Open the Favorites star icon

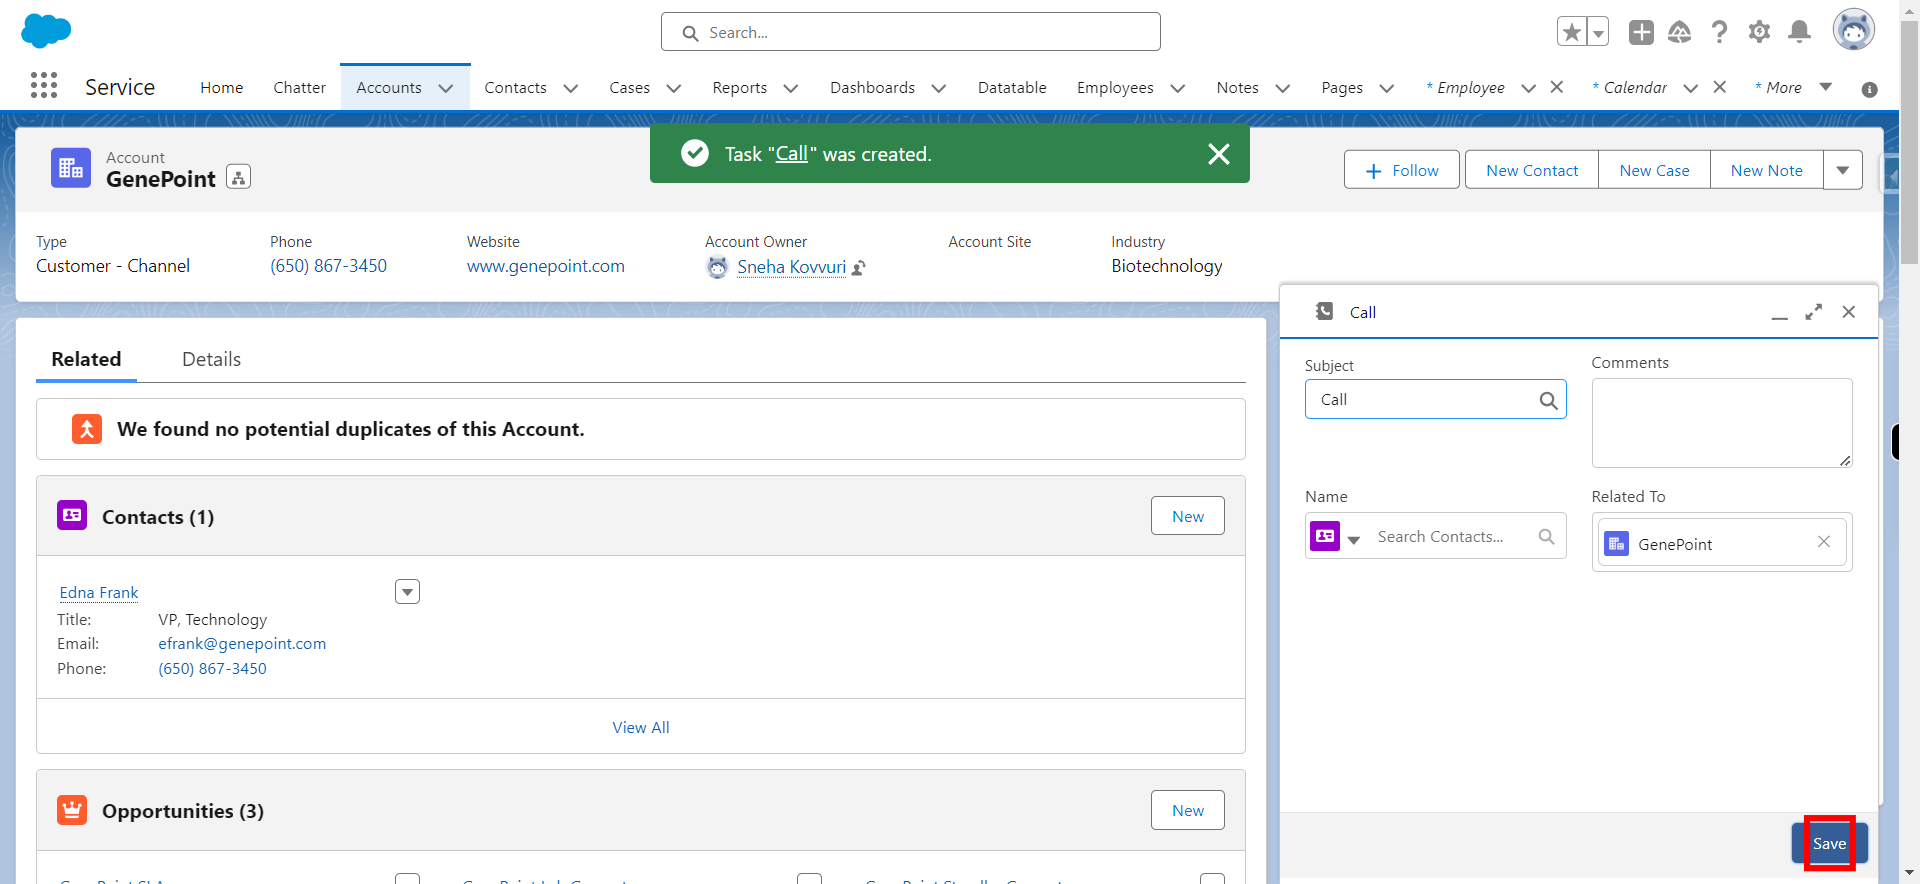pyautogui.click(x=1571, y=32)
